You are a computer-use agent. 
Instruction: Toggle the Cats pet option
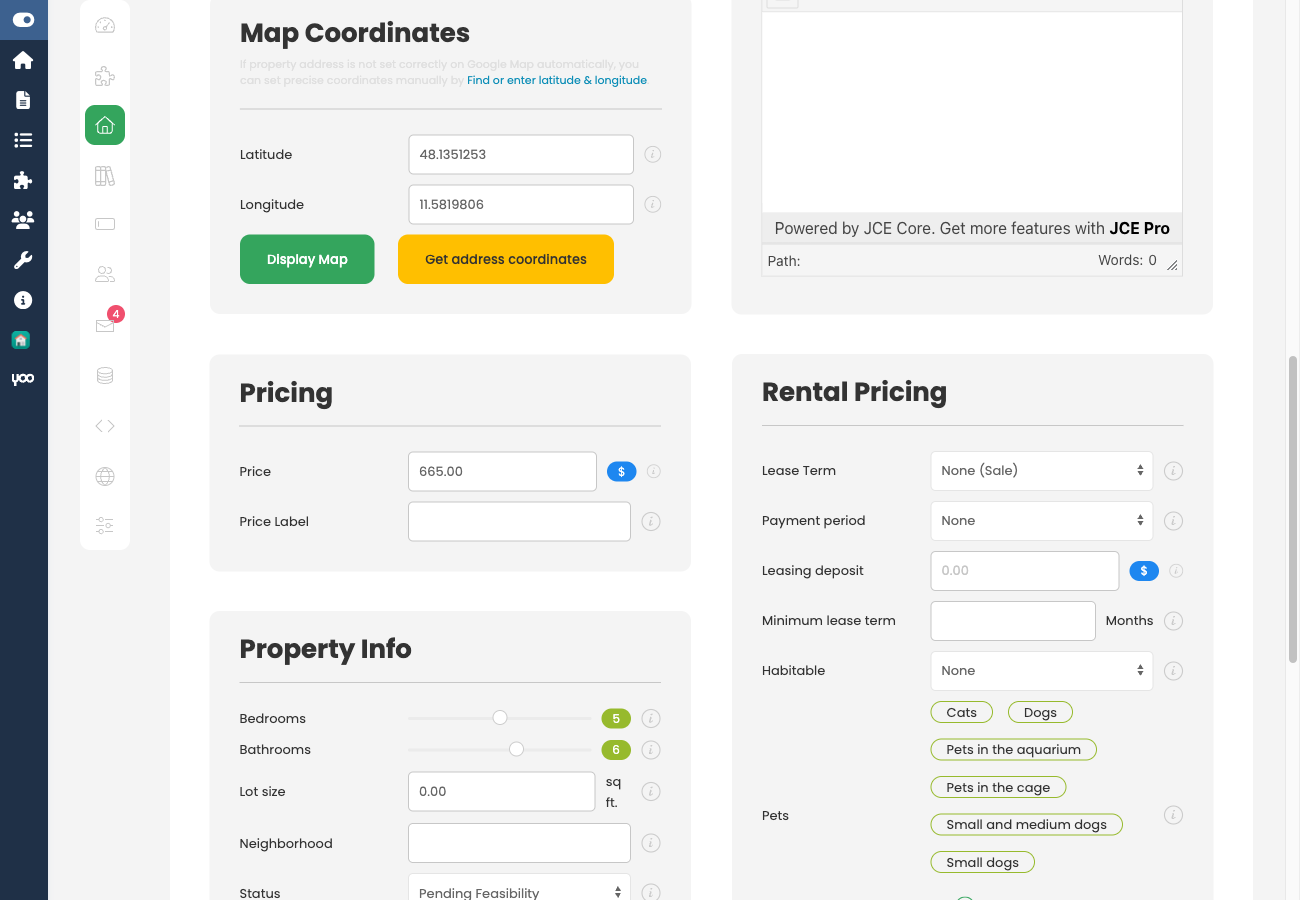coord(961,712)
